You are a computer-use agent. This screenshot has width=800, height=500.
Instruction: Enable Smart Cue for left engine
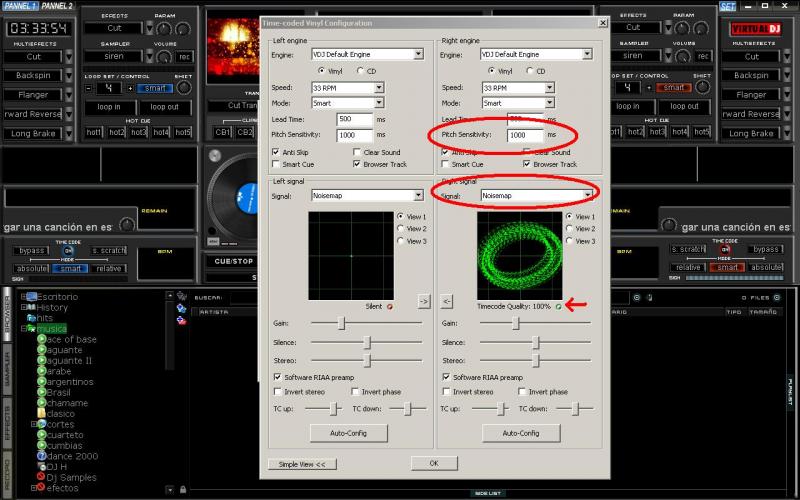(278, 164)
